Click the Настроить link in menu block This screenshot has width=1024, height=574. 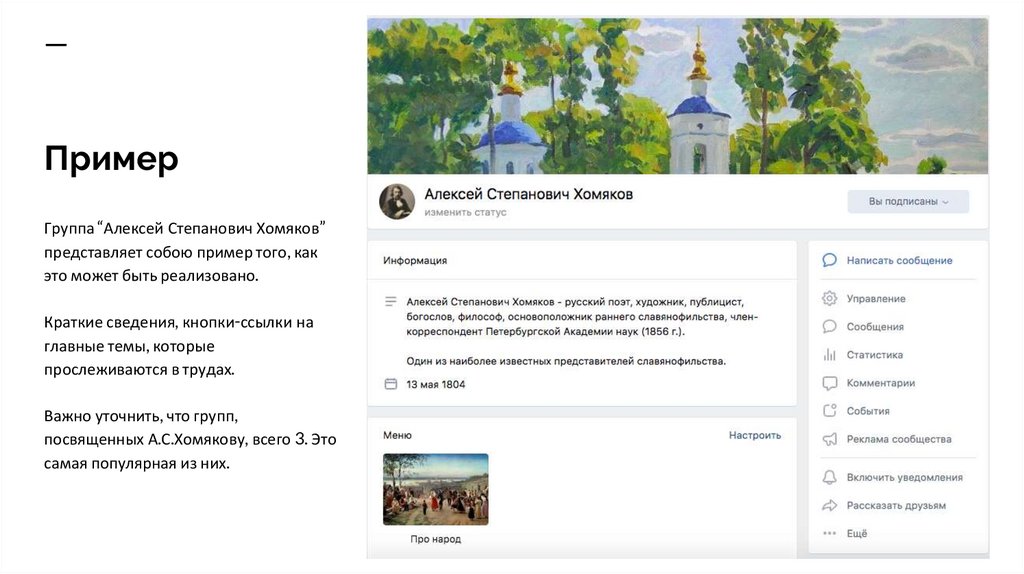click(x=755, y=436)
